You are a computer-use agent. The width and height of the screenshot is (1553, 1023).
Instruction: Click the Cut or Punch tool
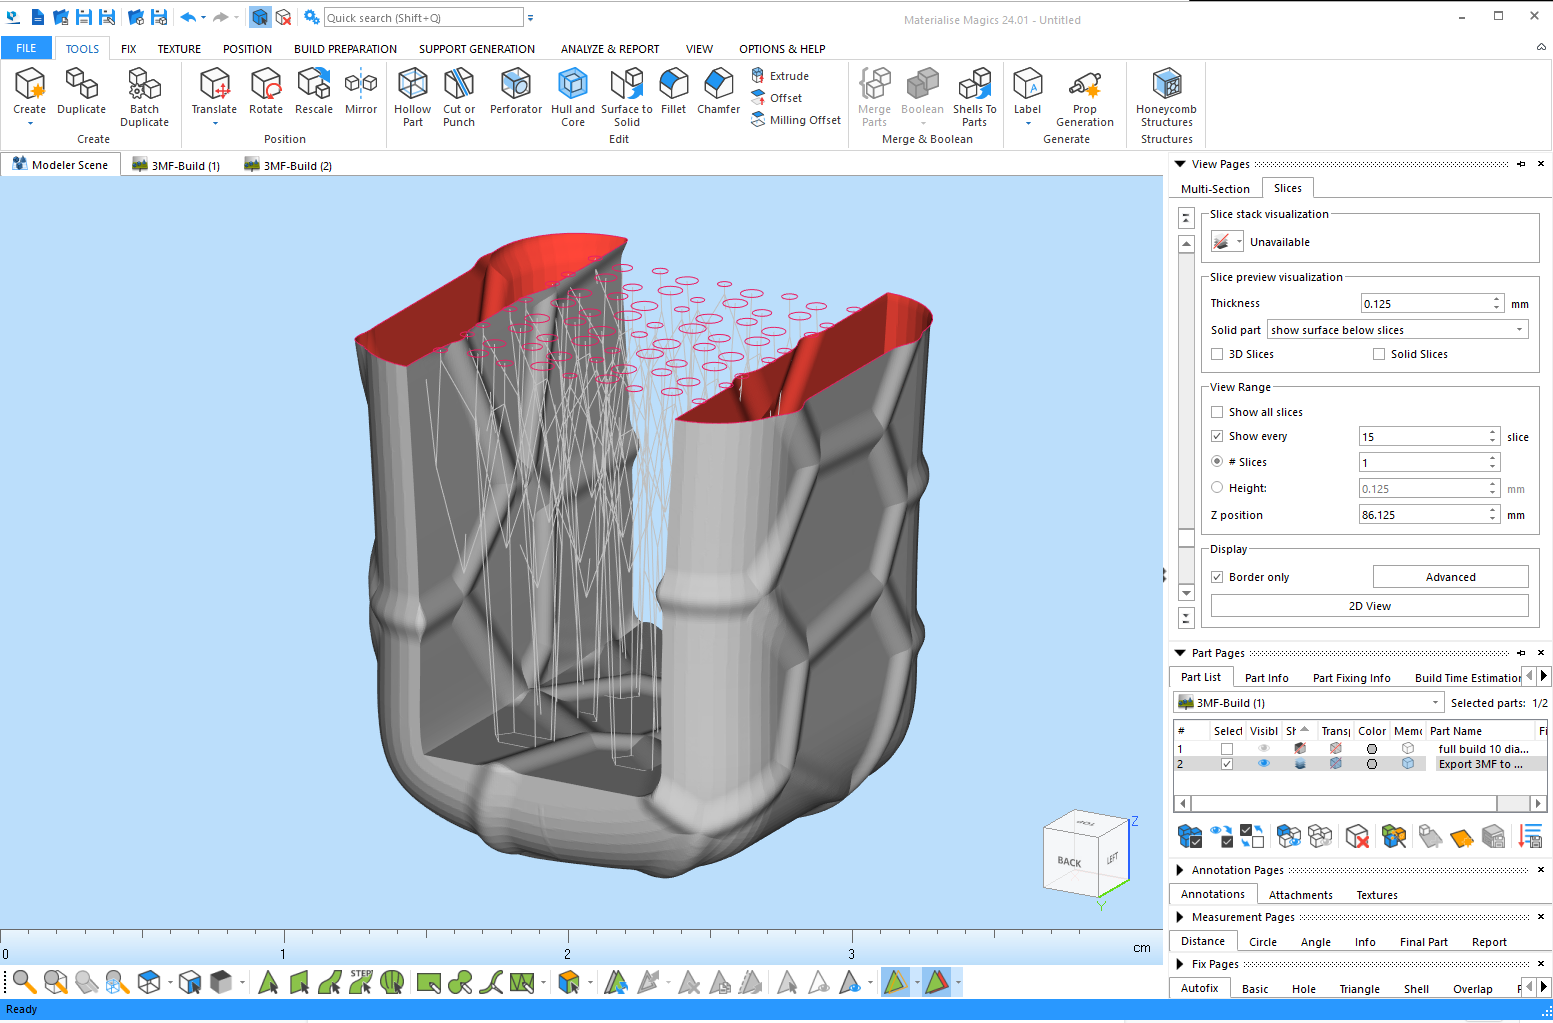459,97
